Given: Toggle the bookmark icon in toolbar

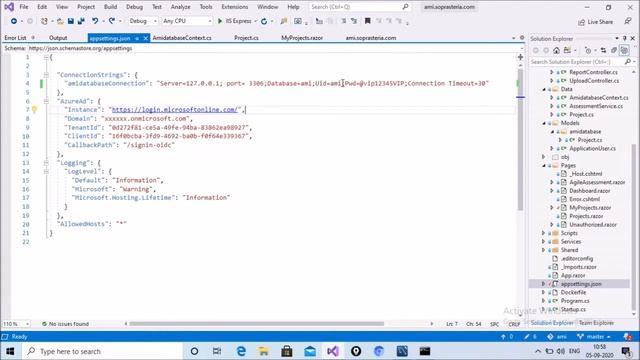Looking at the screenshot, I should pyautogui.click(x=367, y=21).
